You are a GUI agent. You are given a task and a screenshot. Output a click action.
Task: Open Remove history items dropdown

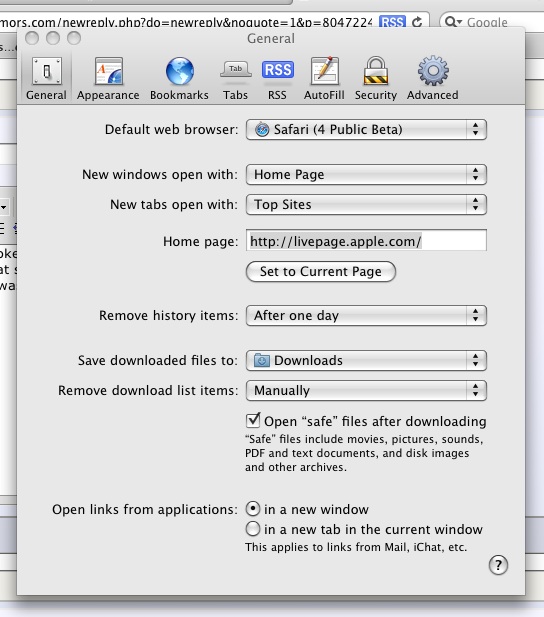pyautogui.click(x=366, y=315)
